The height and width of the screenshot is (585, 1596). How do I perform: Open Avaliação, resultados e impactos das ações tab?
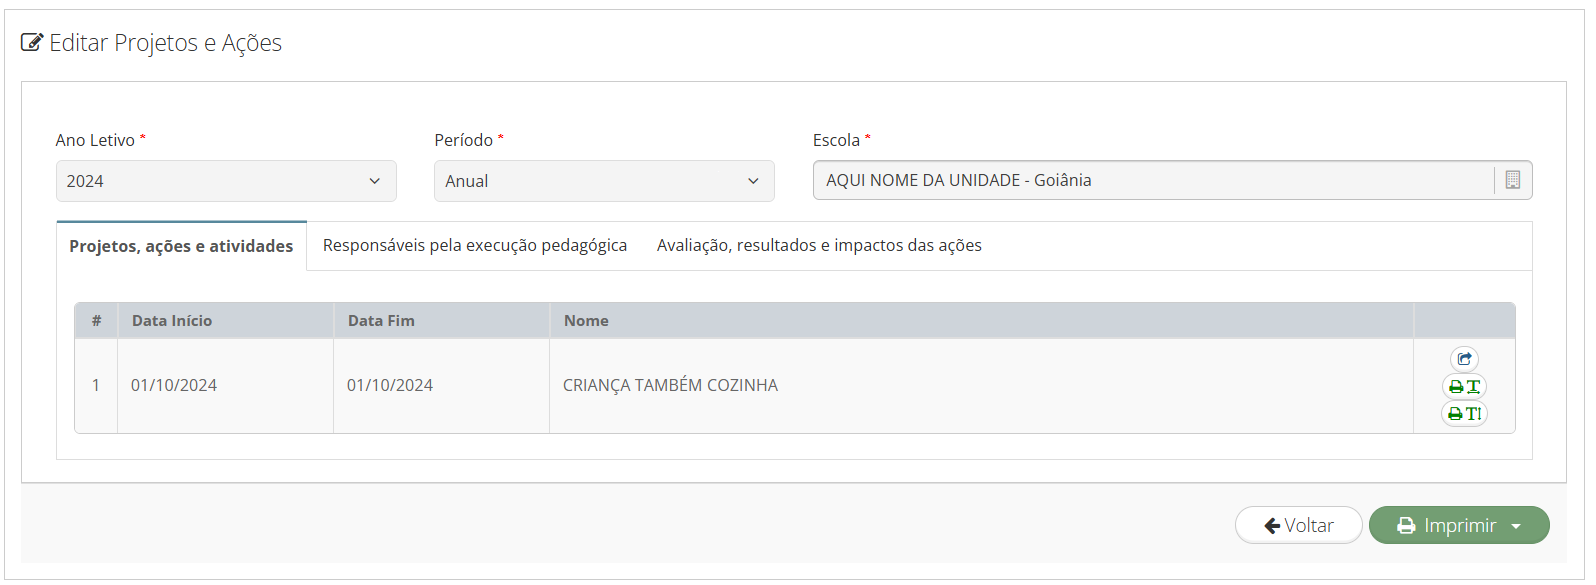pyautogui.click(x=819, y=245)
